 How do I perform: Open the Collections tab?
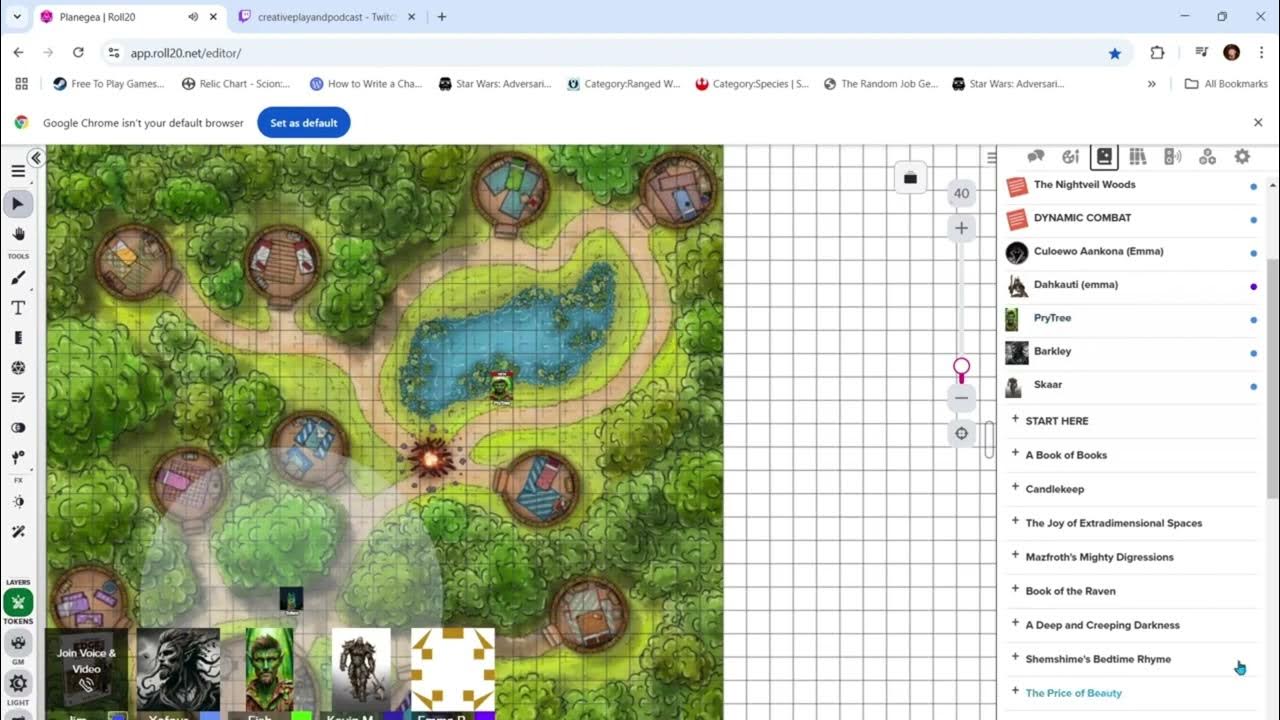[x=1207, y=157]
